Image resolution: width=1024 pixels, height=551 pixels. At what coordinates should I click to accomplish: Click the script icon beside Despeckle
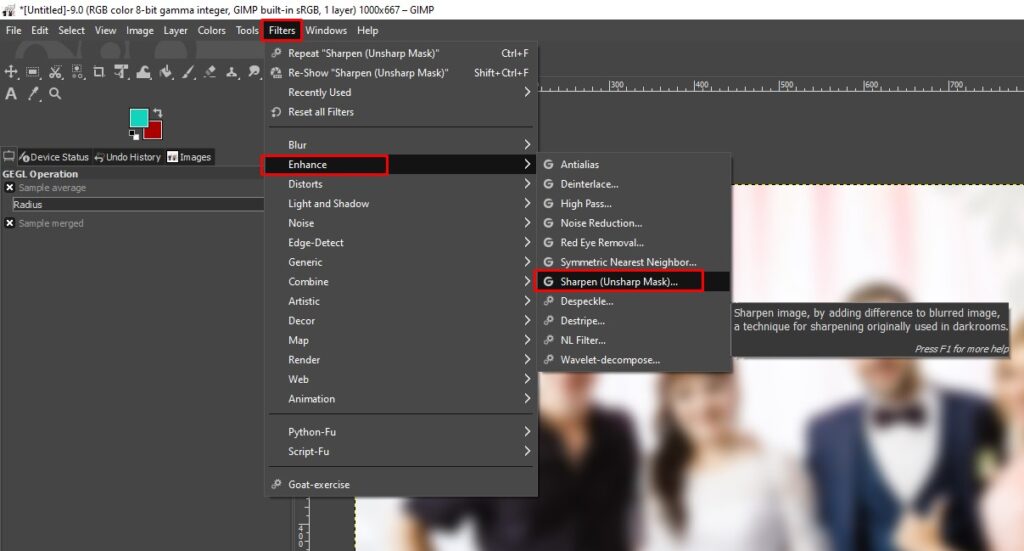click(x=549, y=301)
